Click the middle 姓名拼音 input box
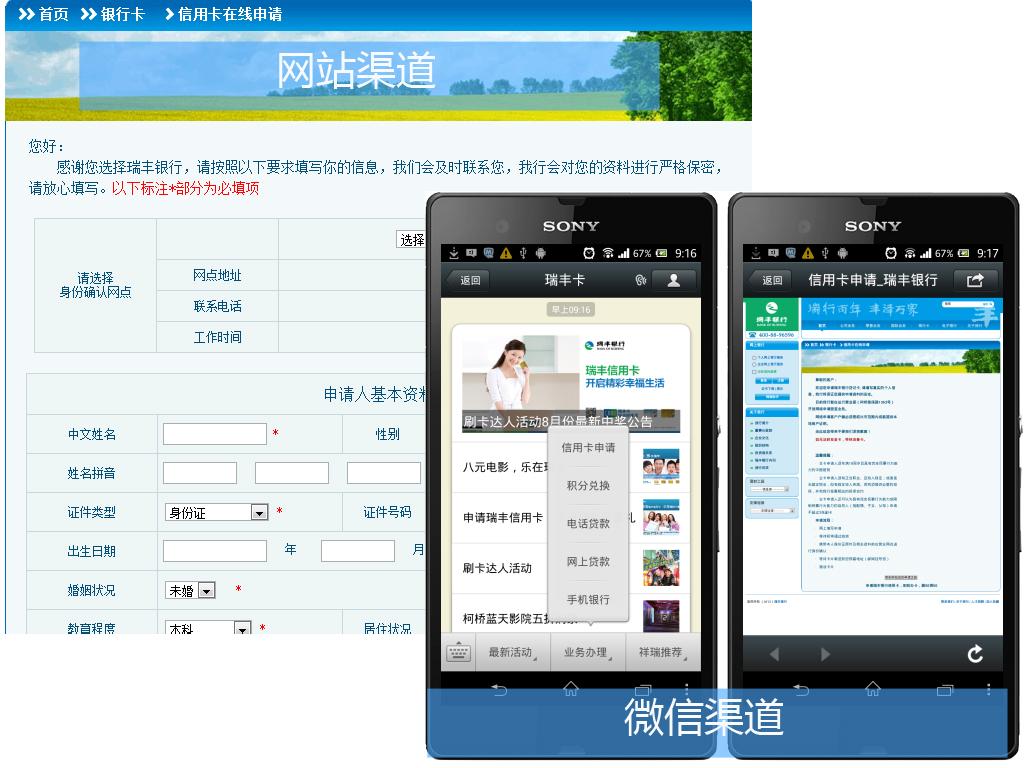The image size is (1024, 768). click(x=292, y=473)
